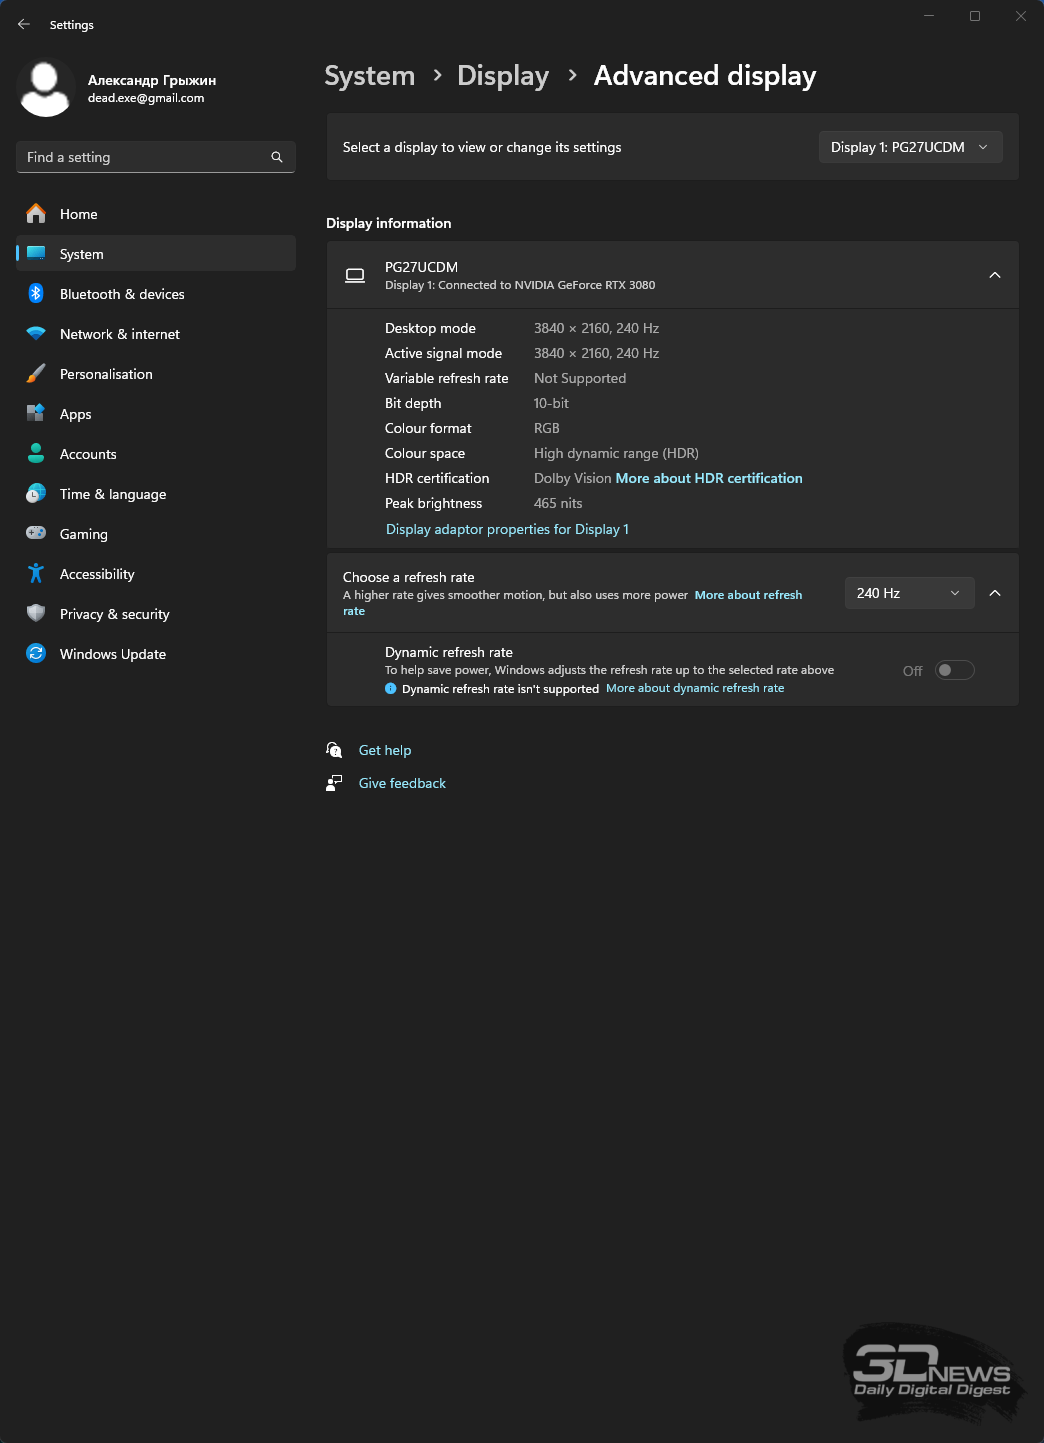1044x1443 pixels.
Task: Collapse the Choose a refresh rate section
Action: pyautogui.click(x=995, y=593)
